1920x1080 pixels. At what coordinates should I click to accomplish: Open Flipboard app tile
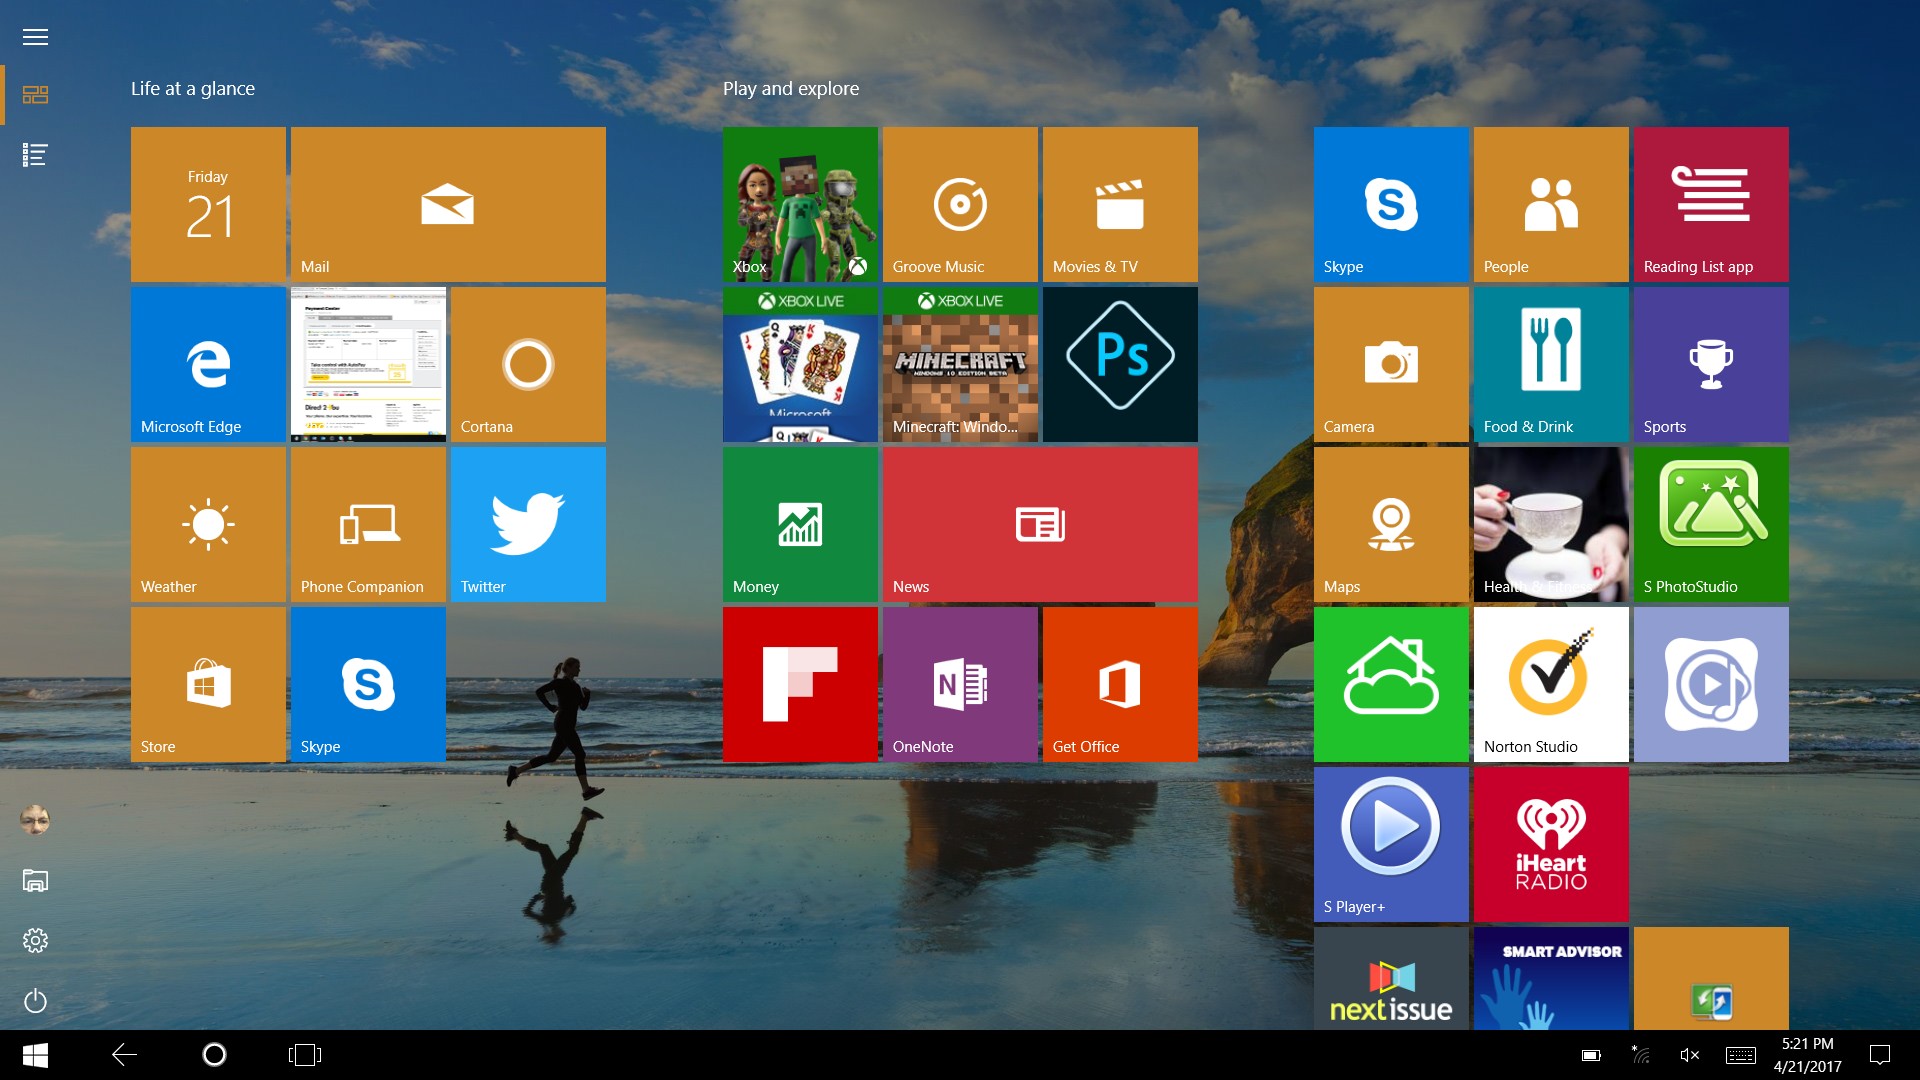point(800,683)
